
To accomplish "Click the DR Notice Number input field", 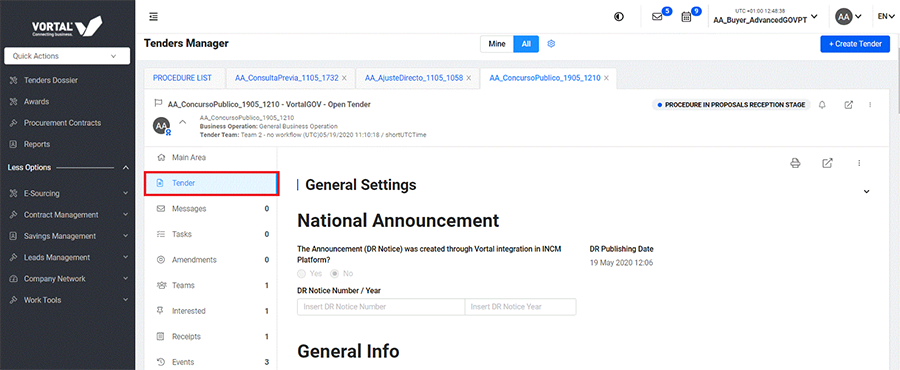I will (x=381, y=307).
